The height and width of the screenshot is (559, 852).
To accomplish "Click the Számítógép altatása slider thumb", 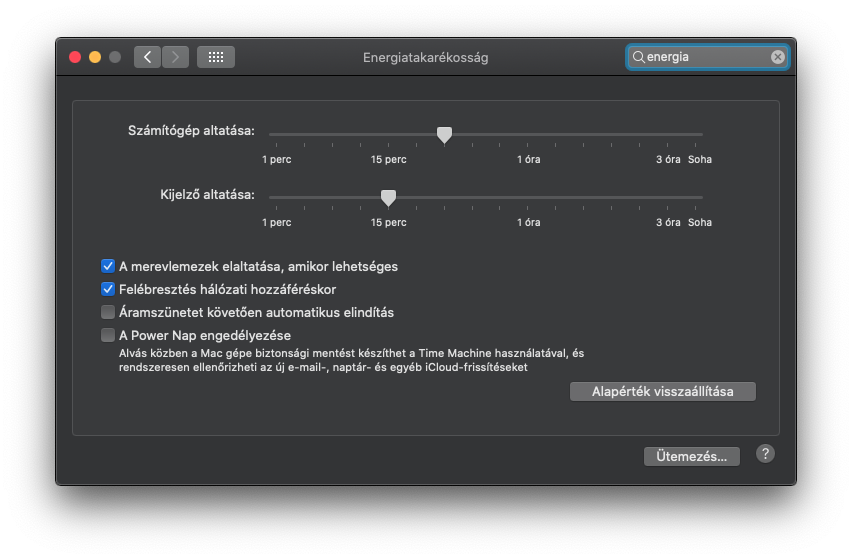I will 444,135.
